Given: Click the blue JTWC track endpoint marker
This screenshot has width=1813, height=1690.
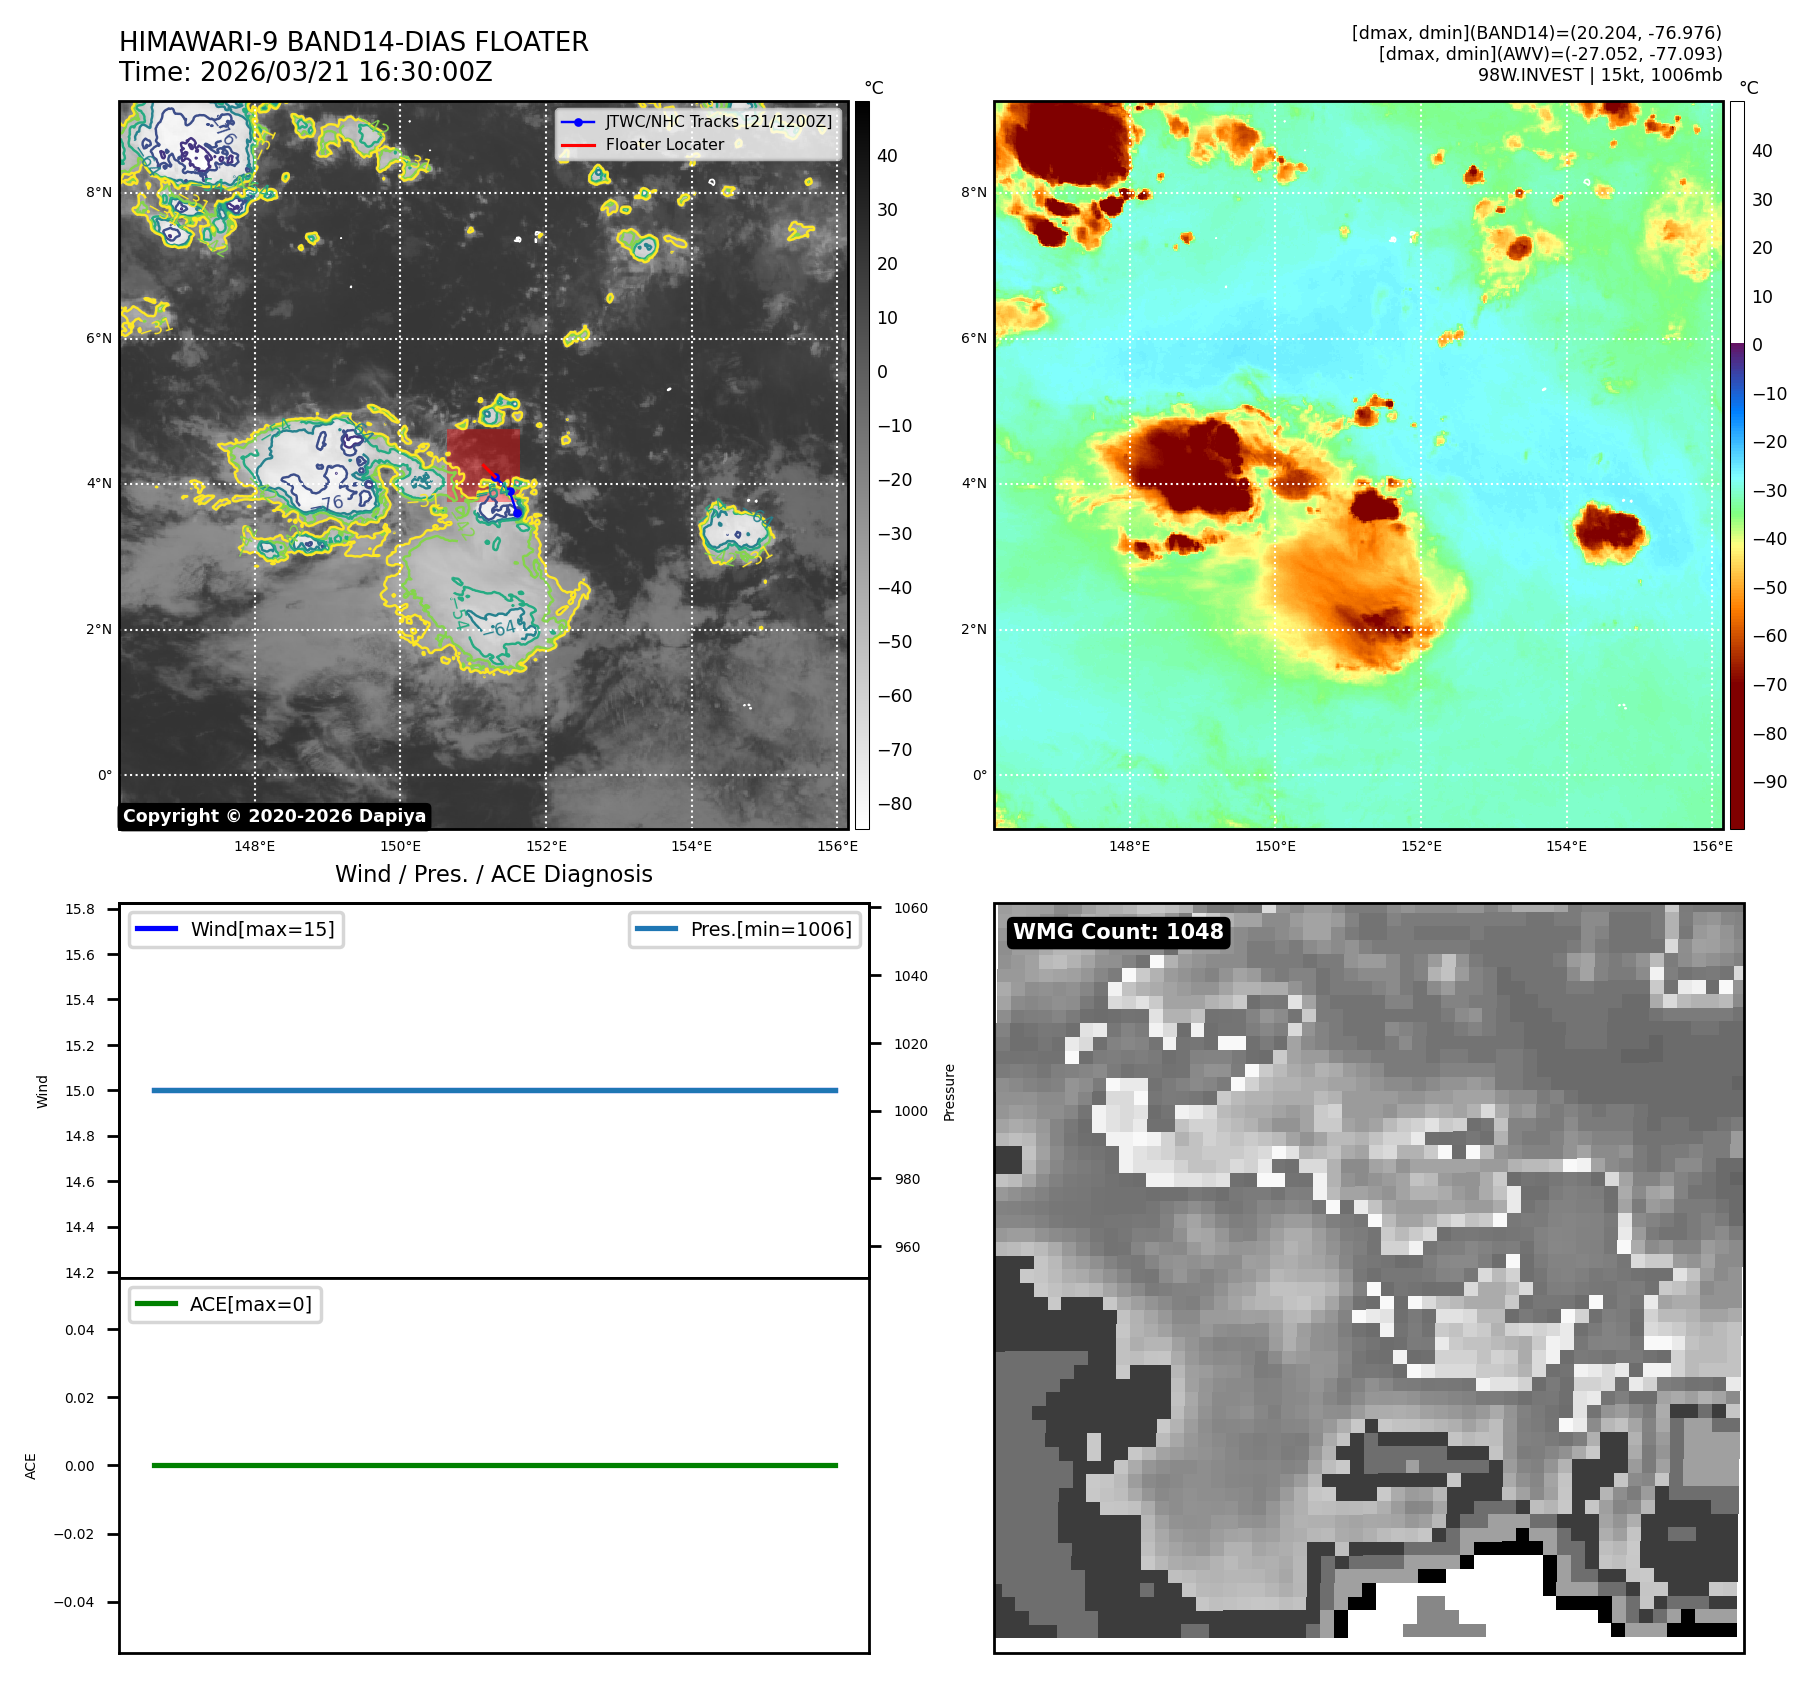Looking at the screenshot, I should [517, 512].
